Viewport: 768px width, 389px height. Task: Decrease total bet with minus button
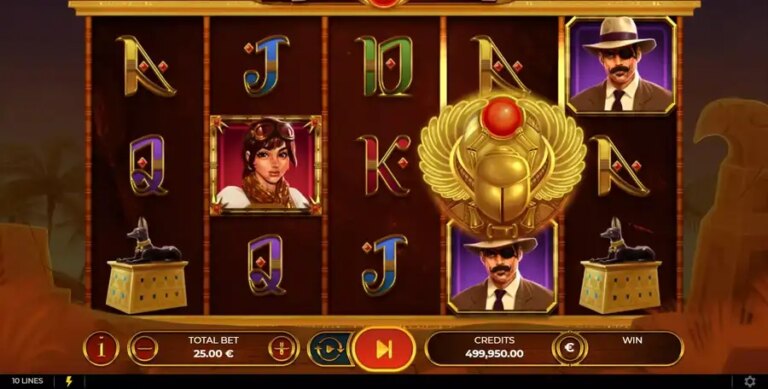145,349
